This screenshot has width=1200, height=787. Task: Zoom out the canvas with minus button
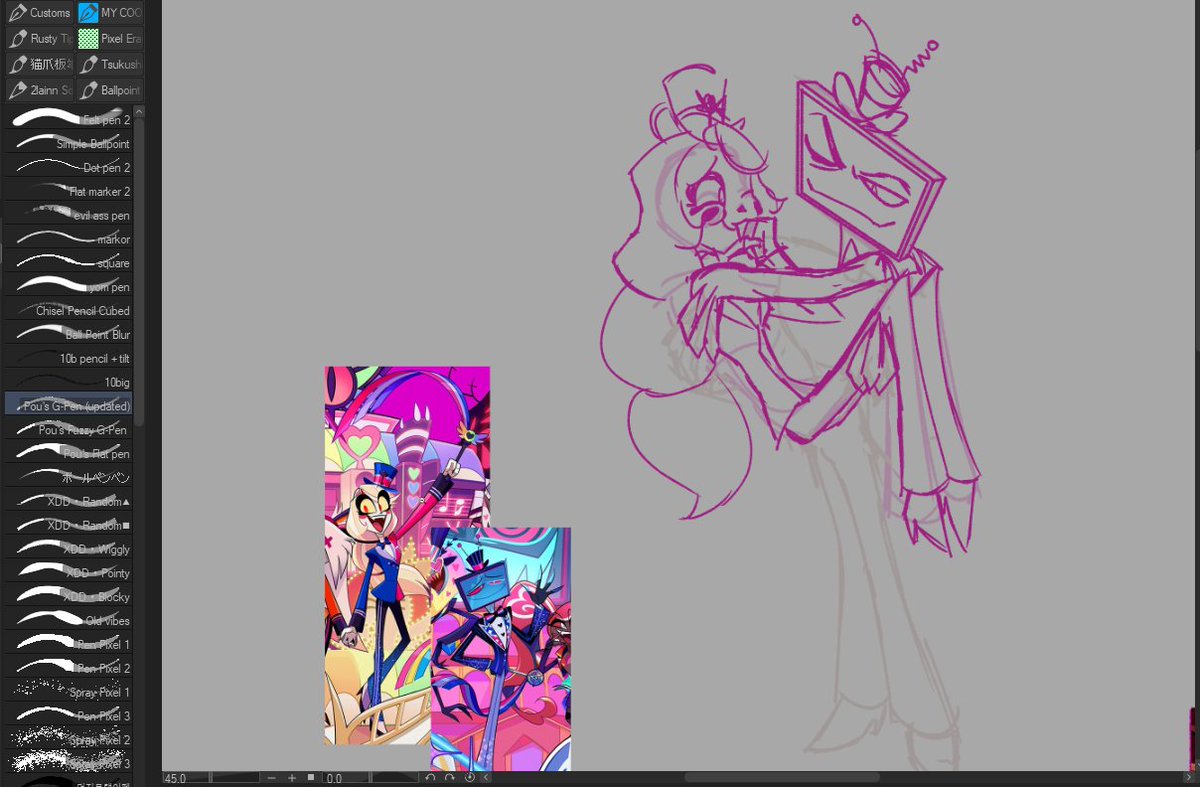tap(271, 778)
